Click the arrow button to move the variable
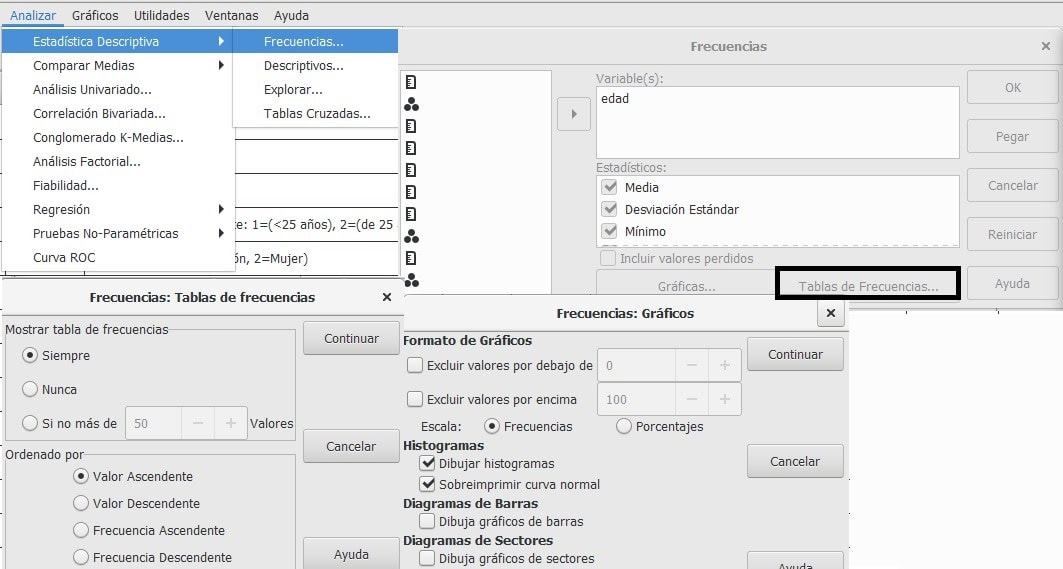 (x=573, y=114)
